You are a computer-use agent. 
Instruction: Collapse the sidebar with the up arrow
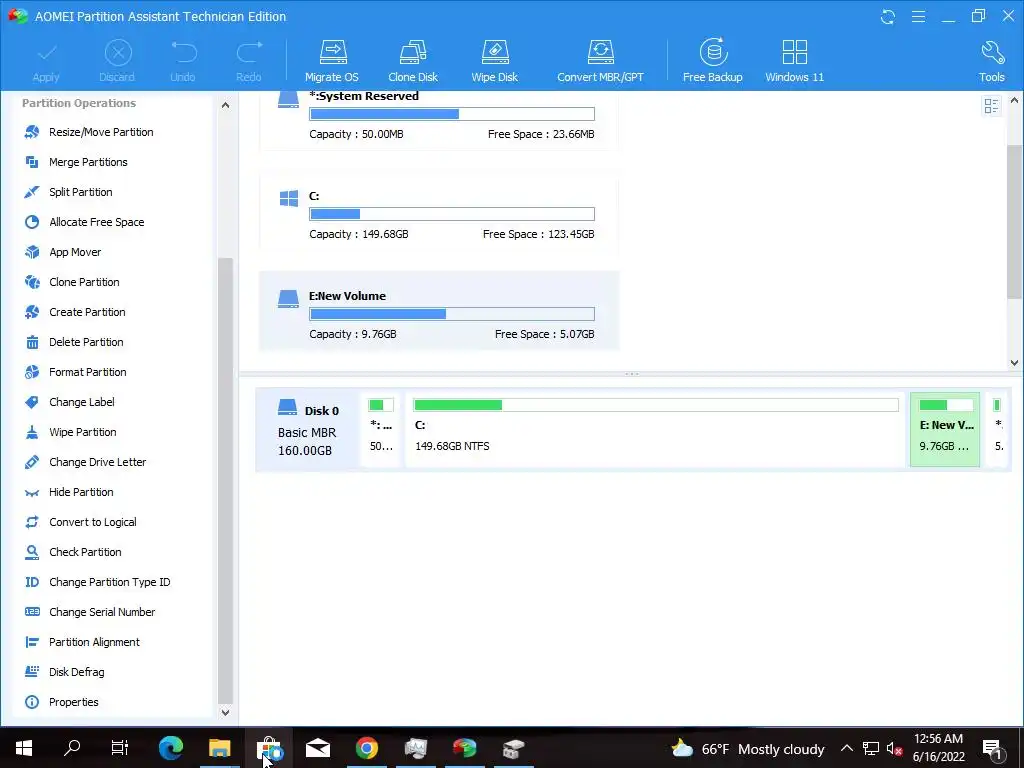pos(225,105)
